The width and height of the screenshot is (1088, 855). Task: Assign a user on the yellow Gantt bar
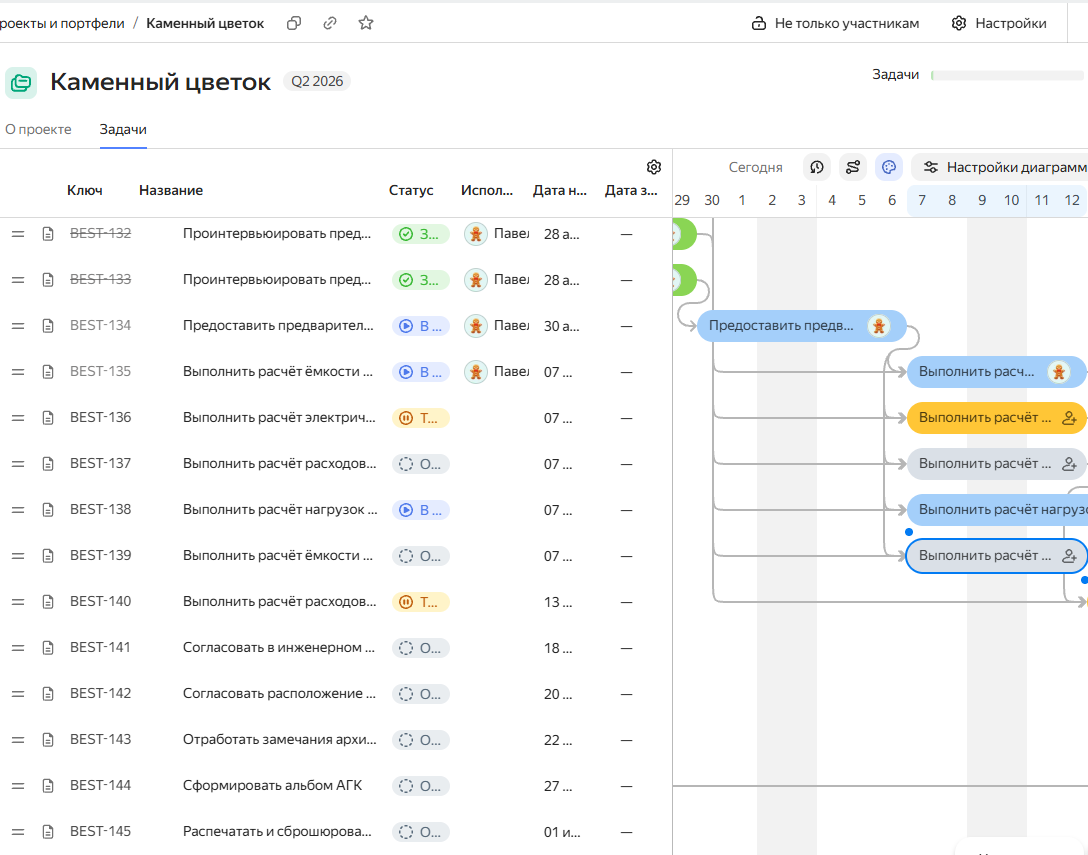pyautogui.click(x=1068, y=417)
